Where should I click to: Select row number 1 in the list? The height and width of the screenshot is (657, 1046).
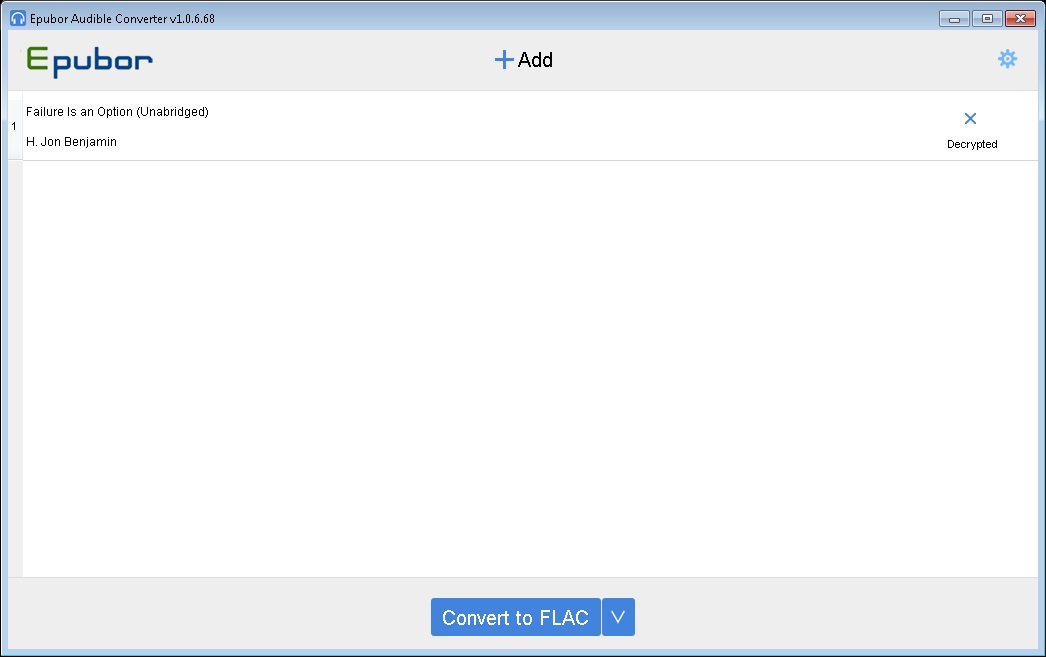(14, 126)
